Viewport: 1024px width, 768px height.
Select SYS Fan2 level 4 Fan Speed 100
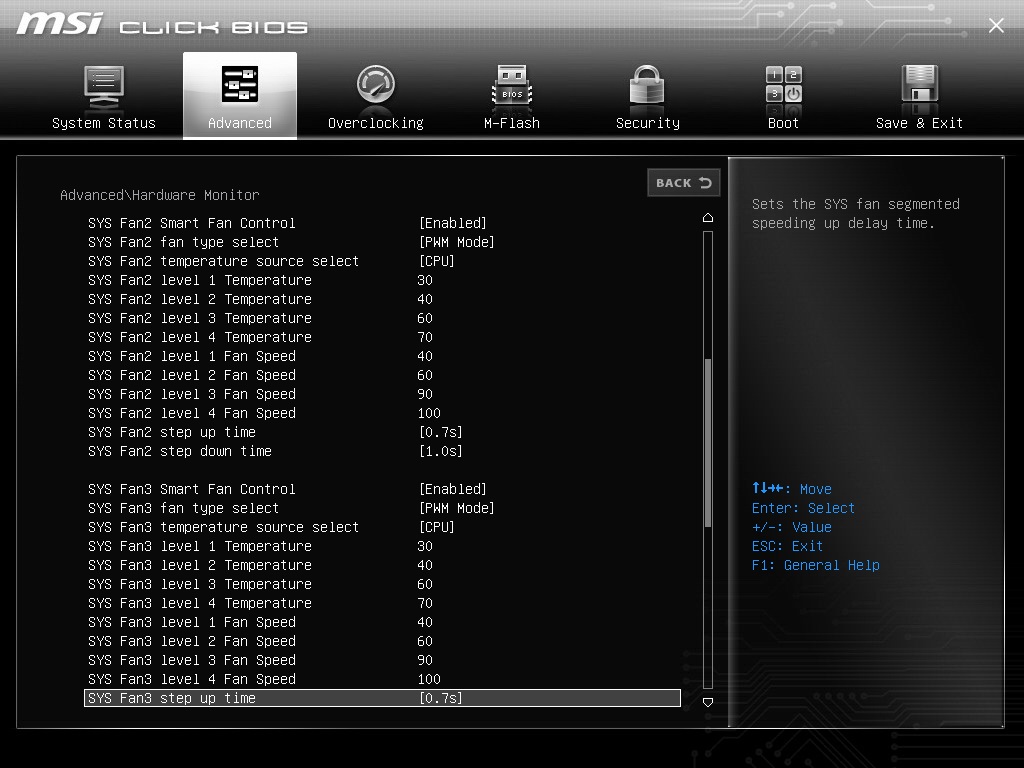tap(429, 413)
